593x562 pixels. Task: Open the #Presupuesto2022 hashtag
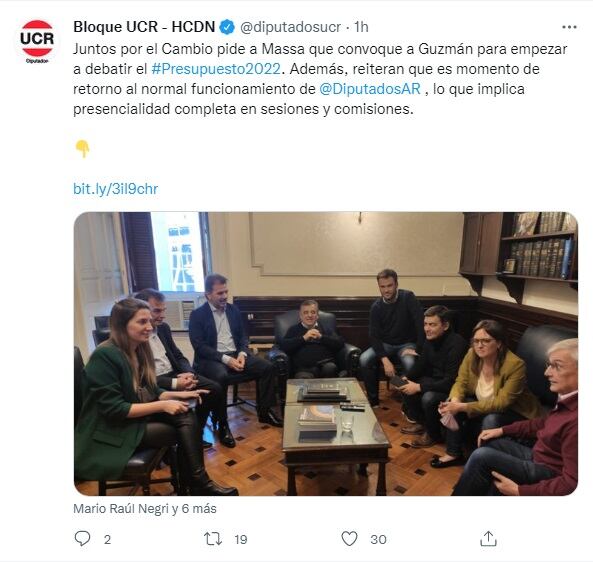click(x=216, y=69)
